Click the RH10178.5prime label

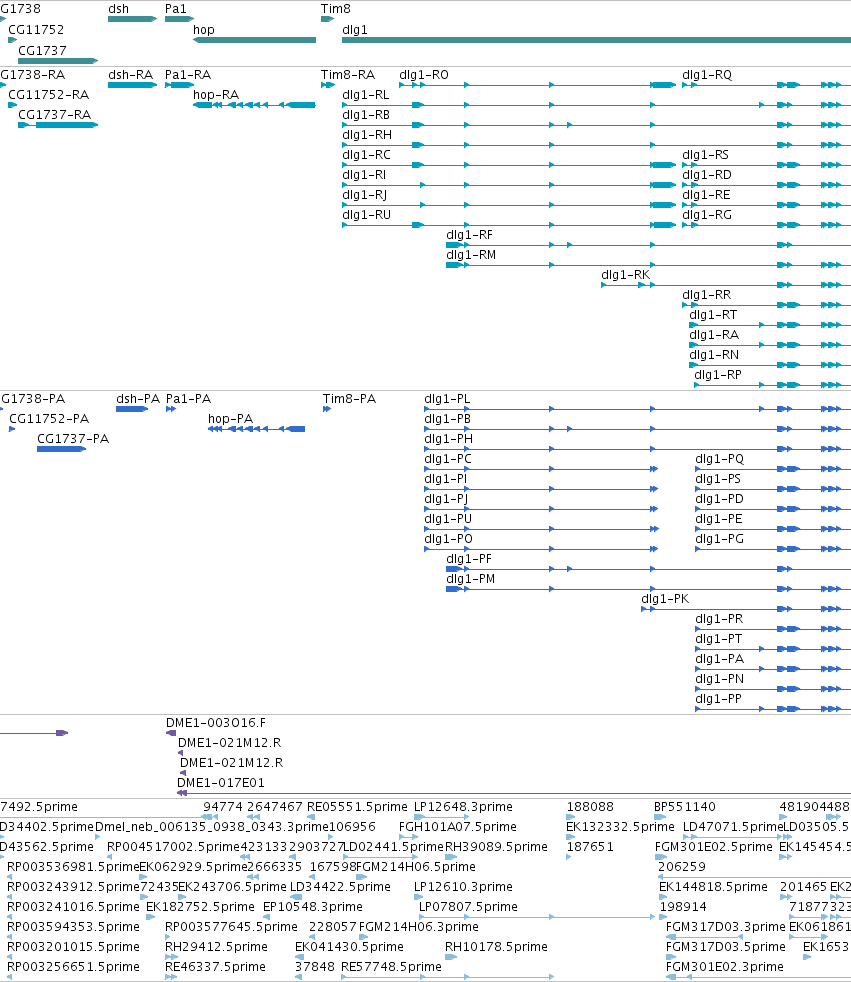coord(496,948)
